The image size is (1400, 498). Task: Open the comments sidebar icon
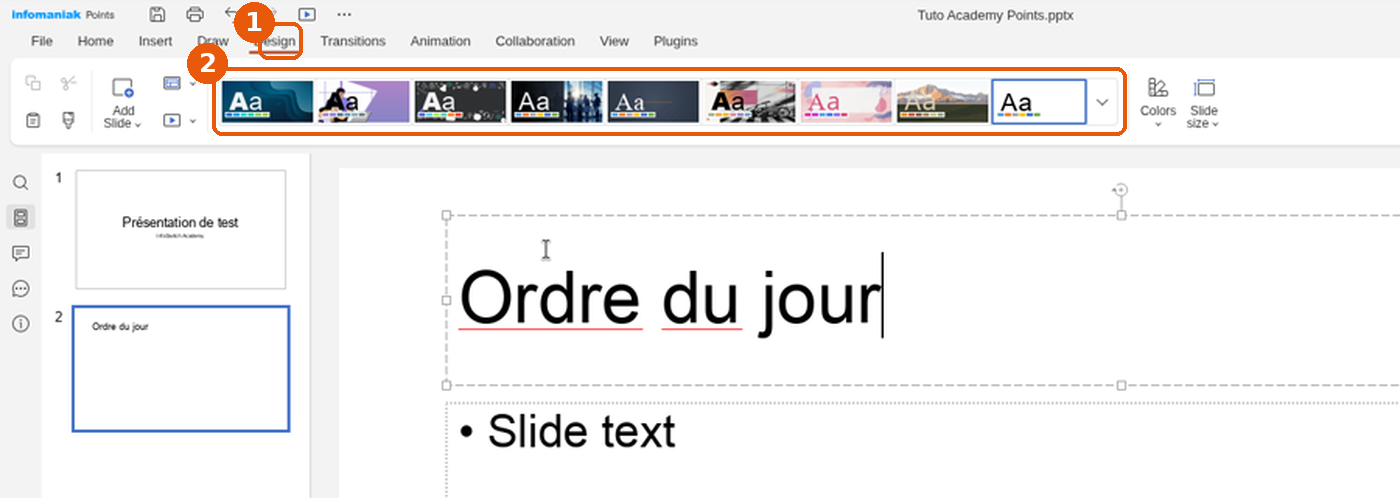20,253
